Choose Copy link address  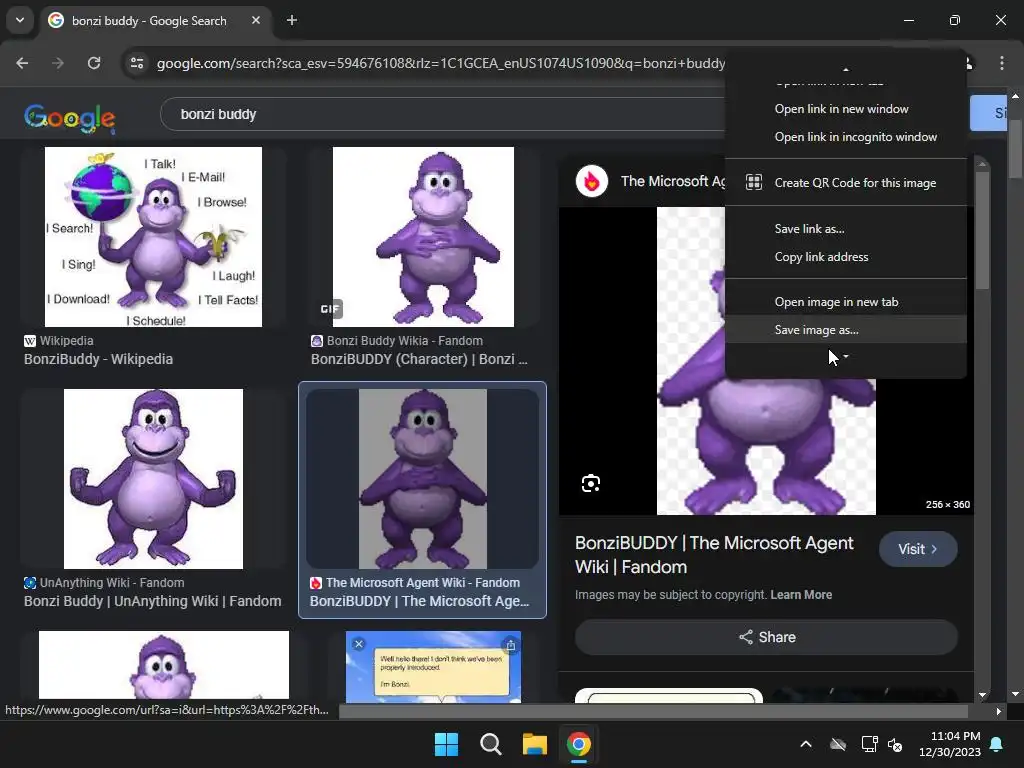pos(846,257)
